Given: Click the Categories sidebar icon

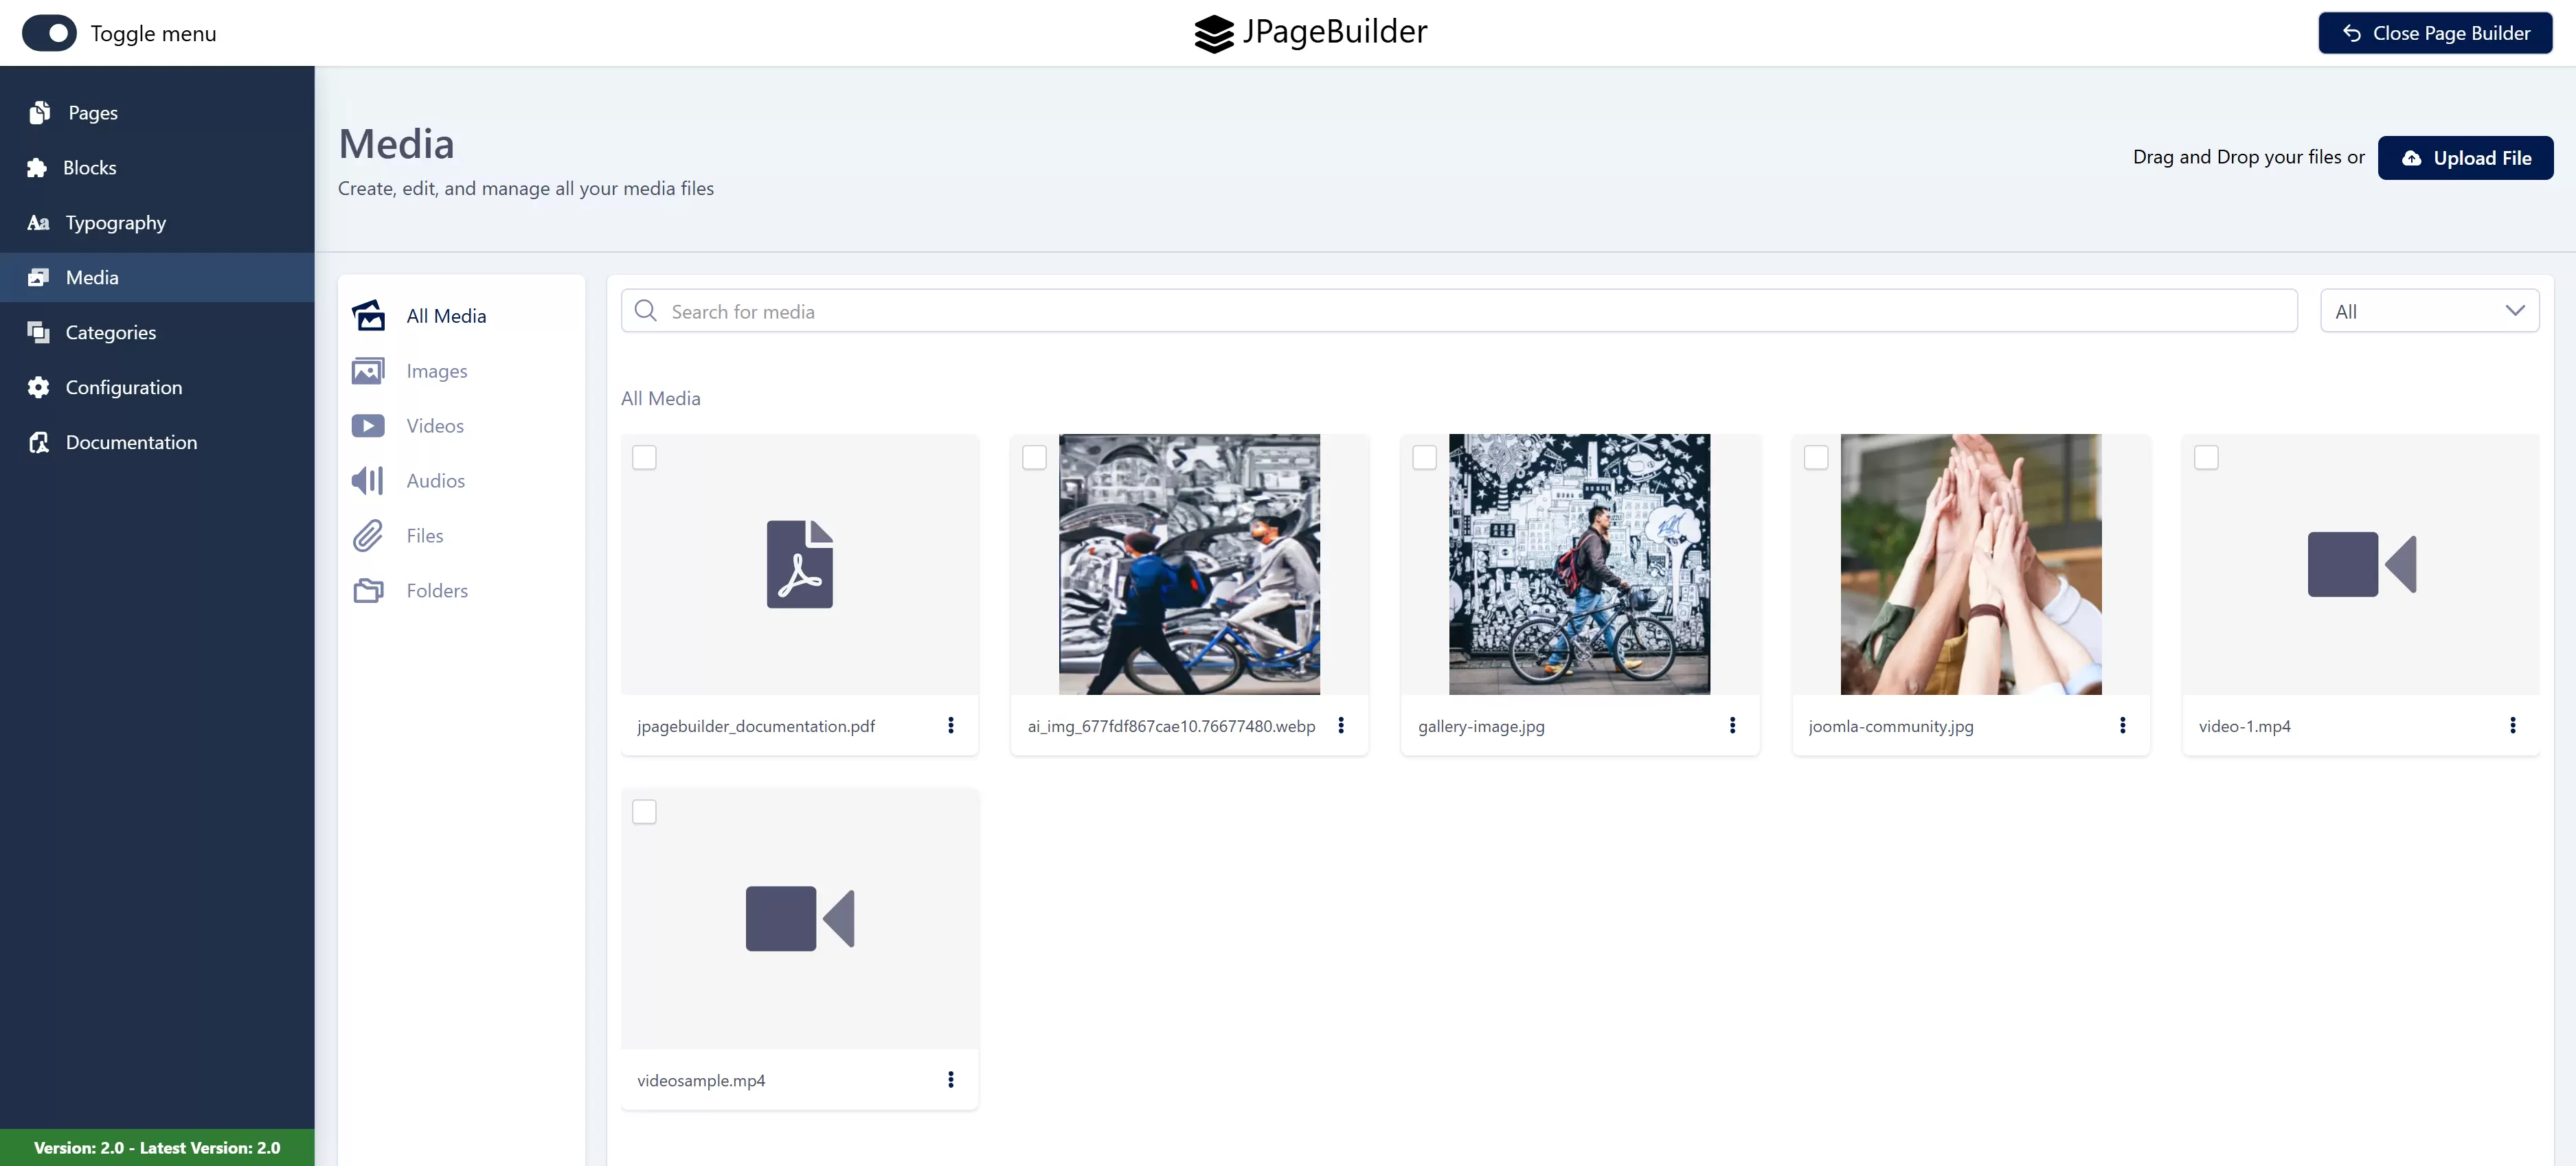Looking at the screenshot, I should click(x=39, y=332).
